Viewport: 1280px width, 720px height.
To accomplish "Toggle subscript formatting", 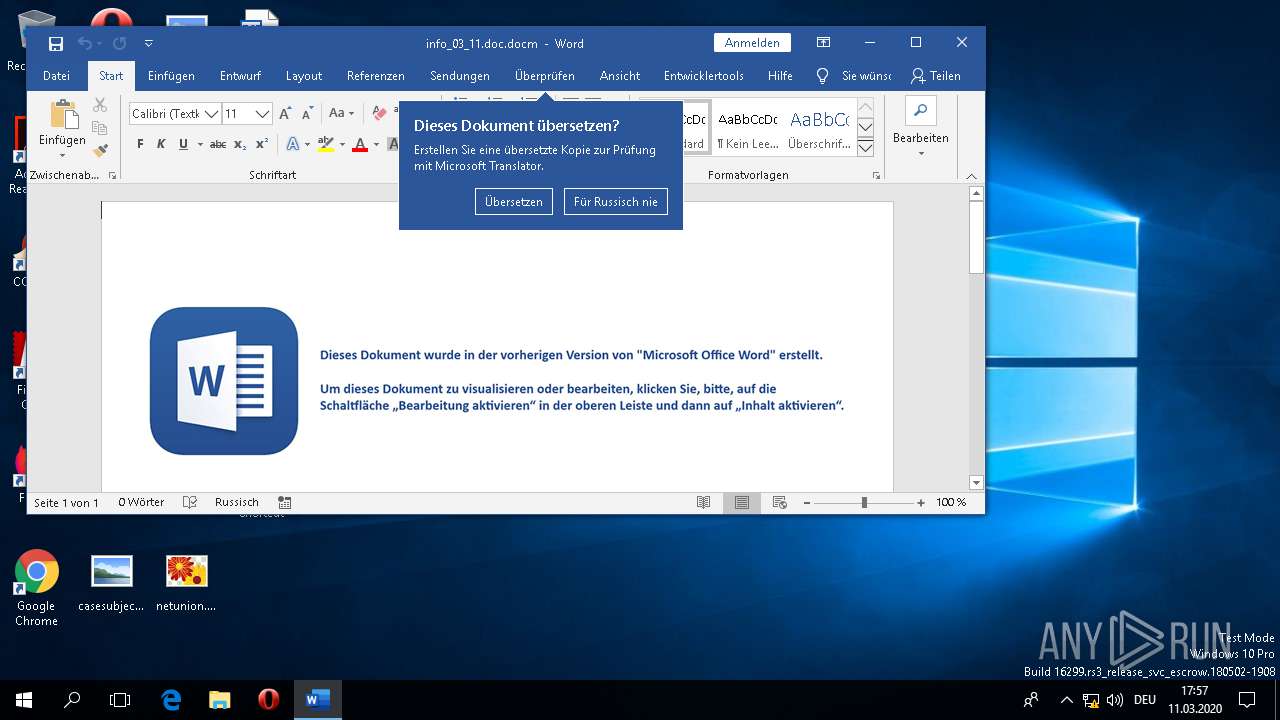I will click(x=240, y=144).
